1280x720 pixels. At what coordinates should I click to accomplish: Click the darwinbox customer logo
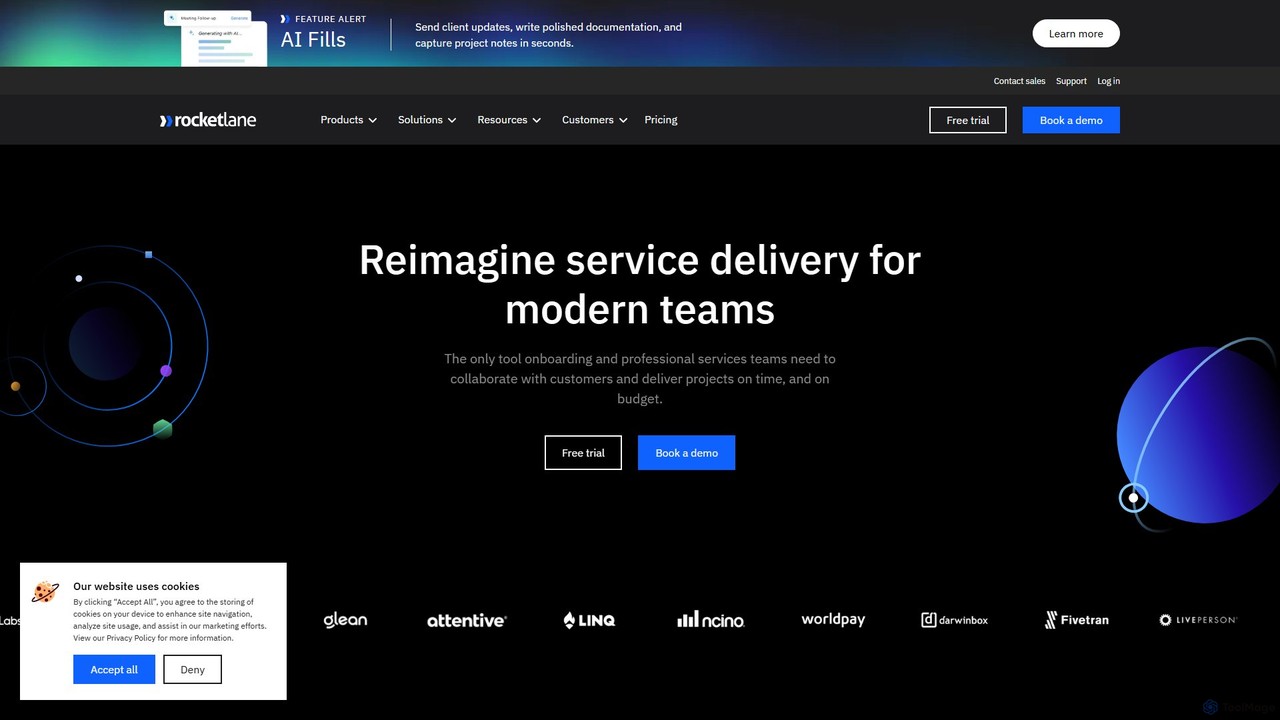[x=955, y=620]
